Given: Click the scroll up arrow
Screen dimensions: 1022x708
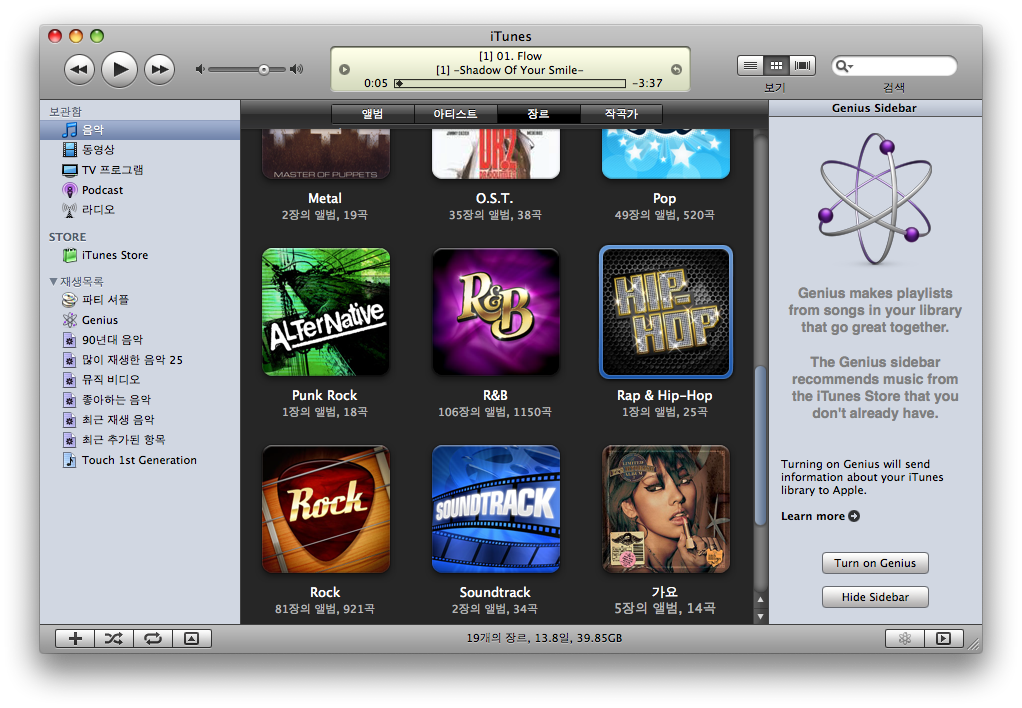Looking at the screenshot, I should click(x=760, y=600).
